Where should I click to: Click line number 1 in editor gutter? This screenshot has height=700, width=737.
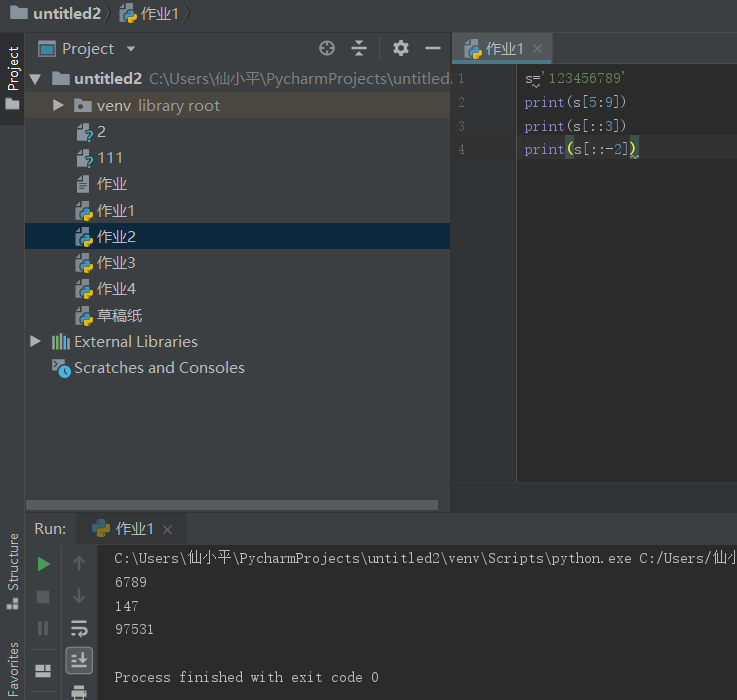click(461, 78)
